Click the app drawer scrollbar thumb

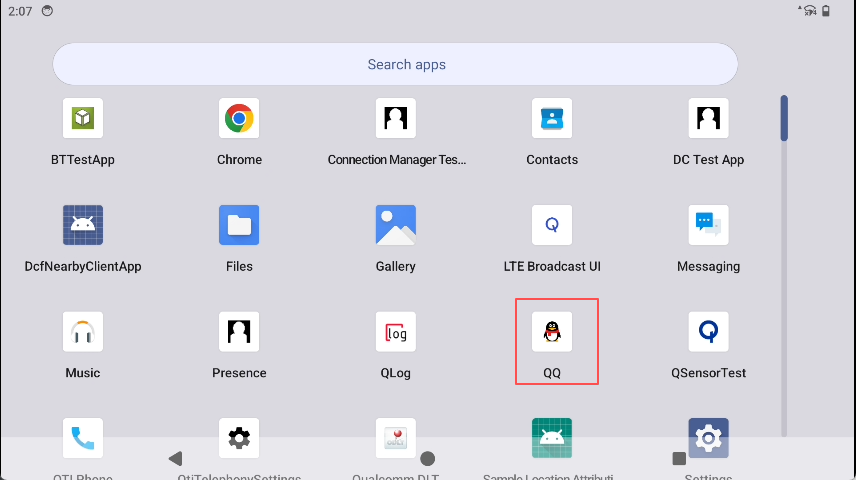coord(784,118)
